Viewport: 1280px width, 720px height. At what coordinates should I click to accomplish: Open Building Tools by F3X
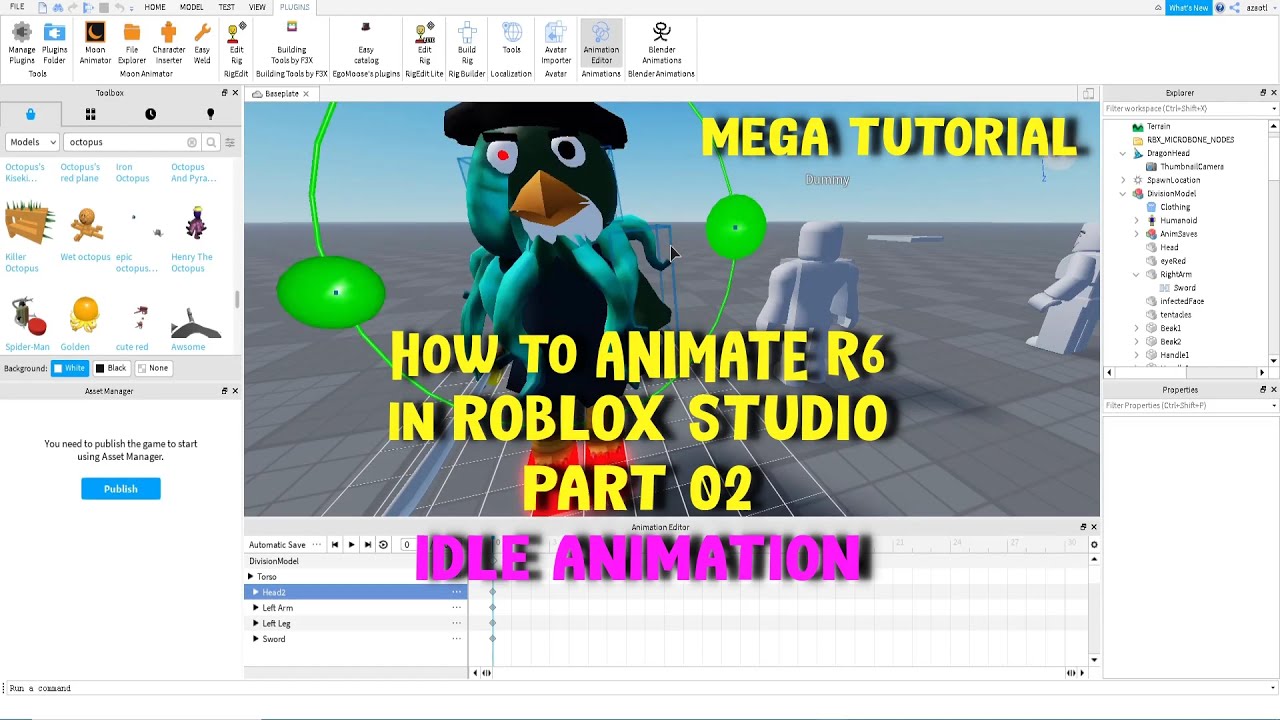pyautogui.click(x=292, y=43)
